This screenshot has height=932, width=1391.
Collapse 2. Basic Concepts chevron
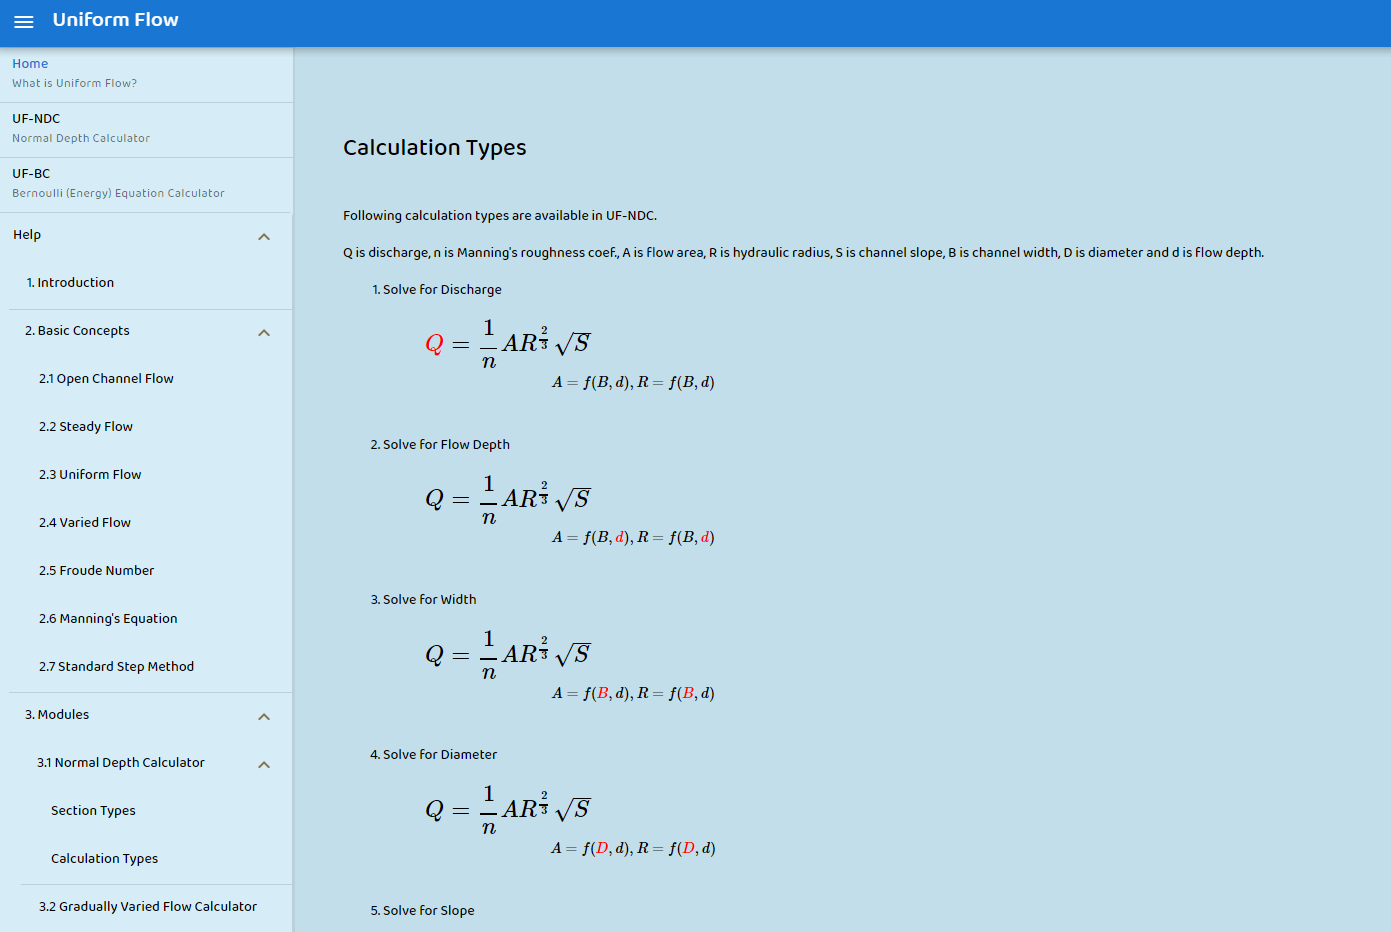[264, 333]
